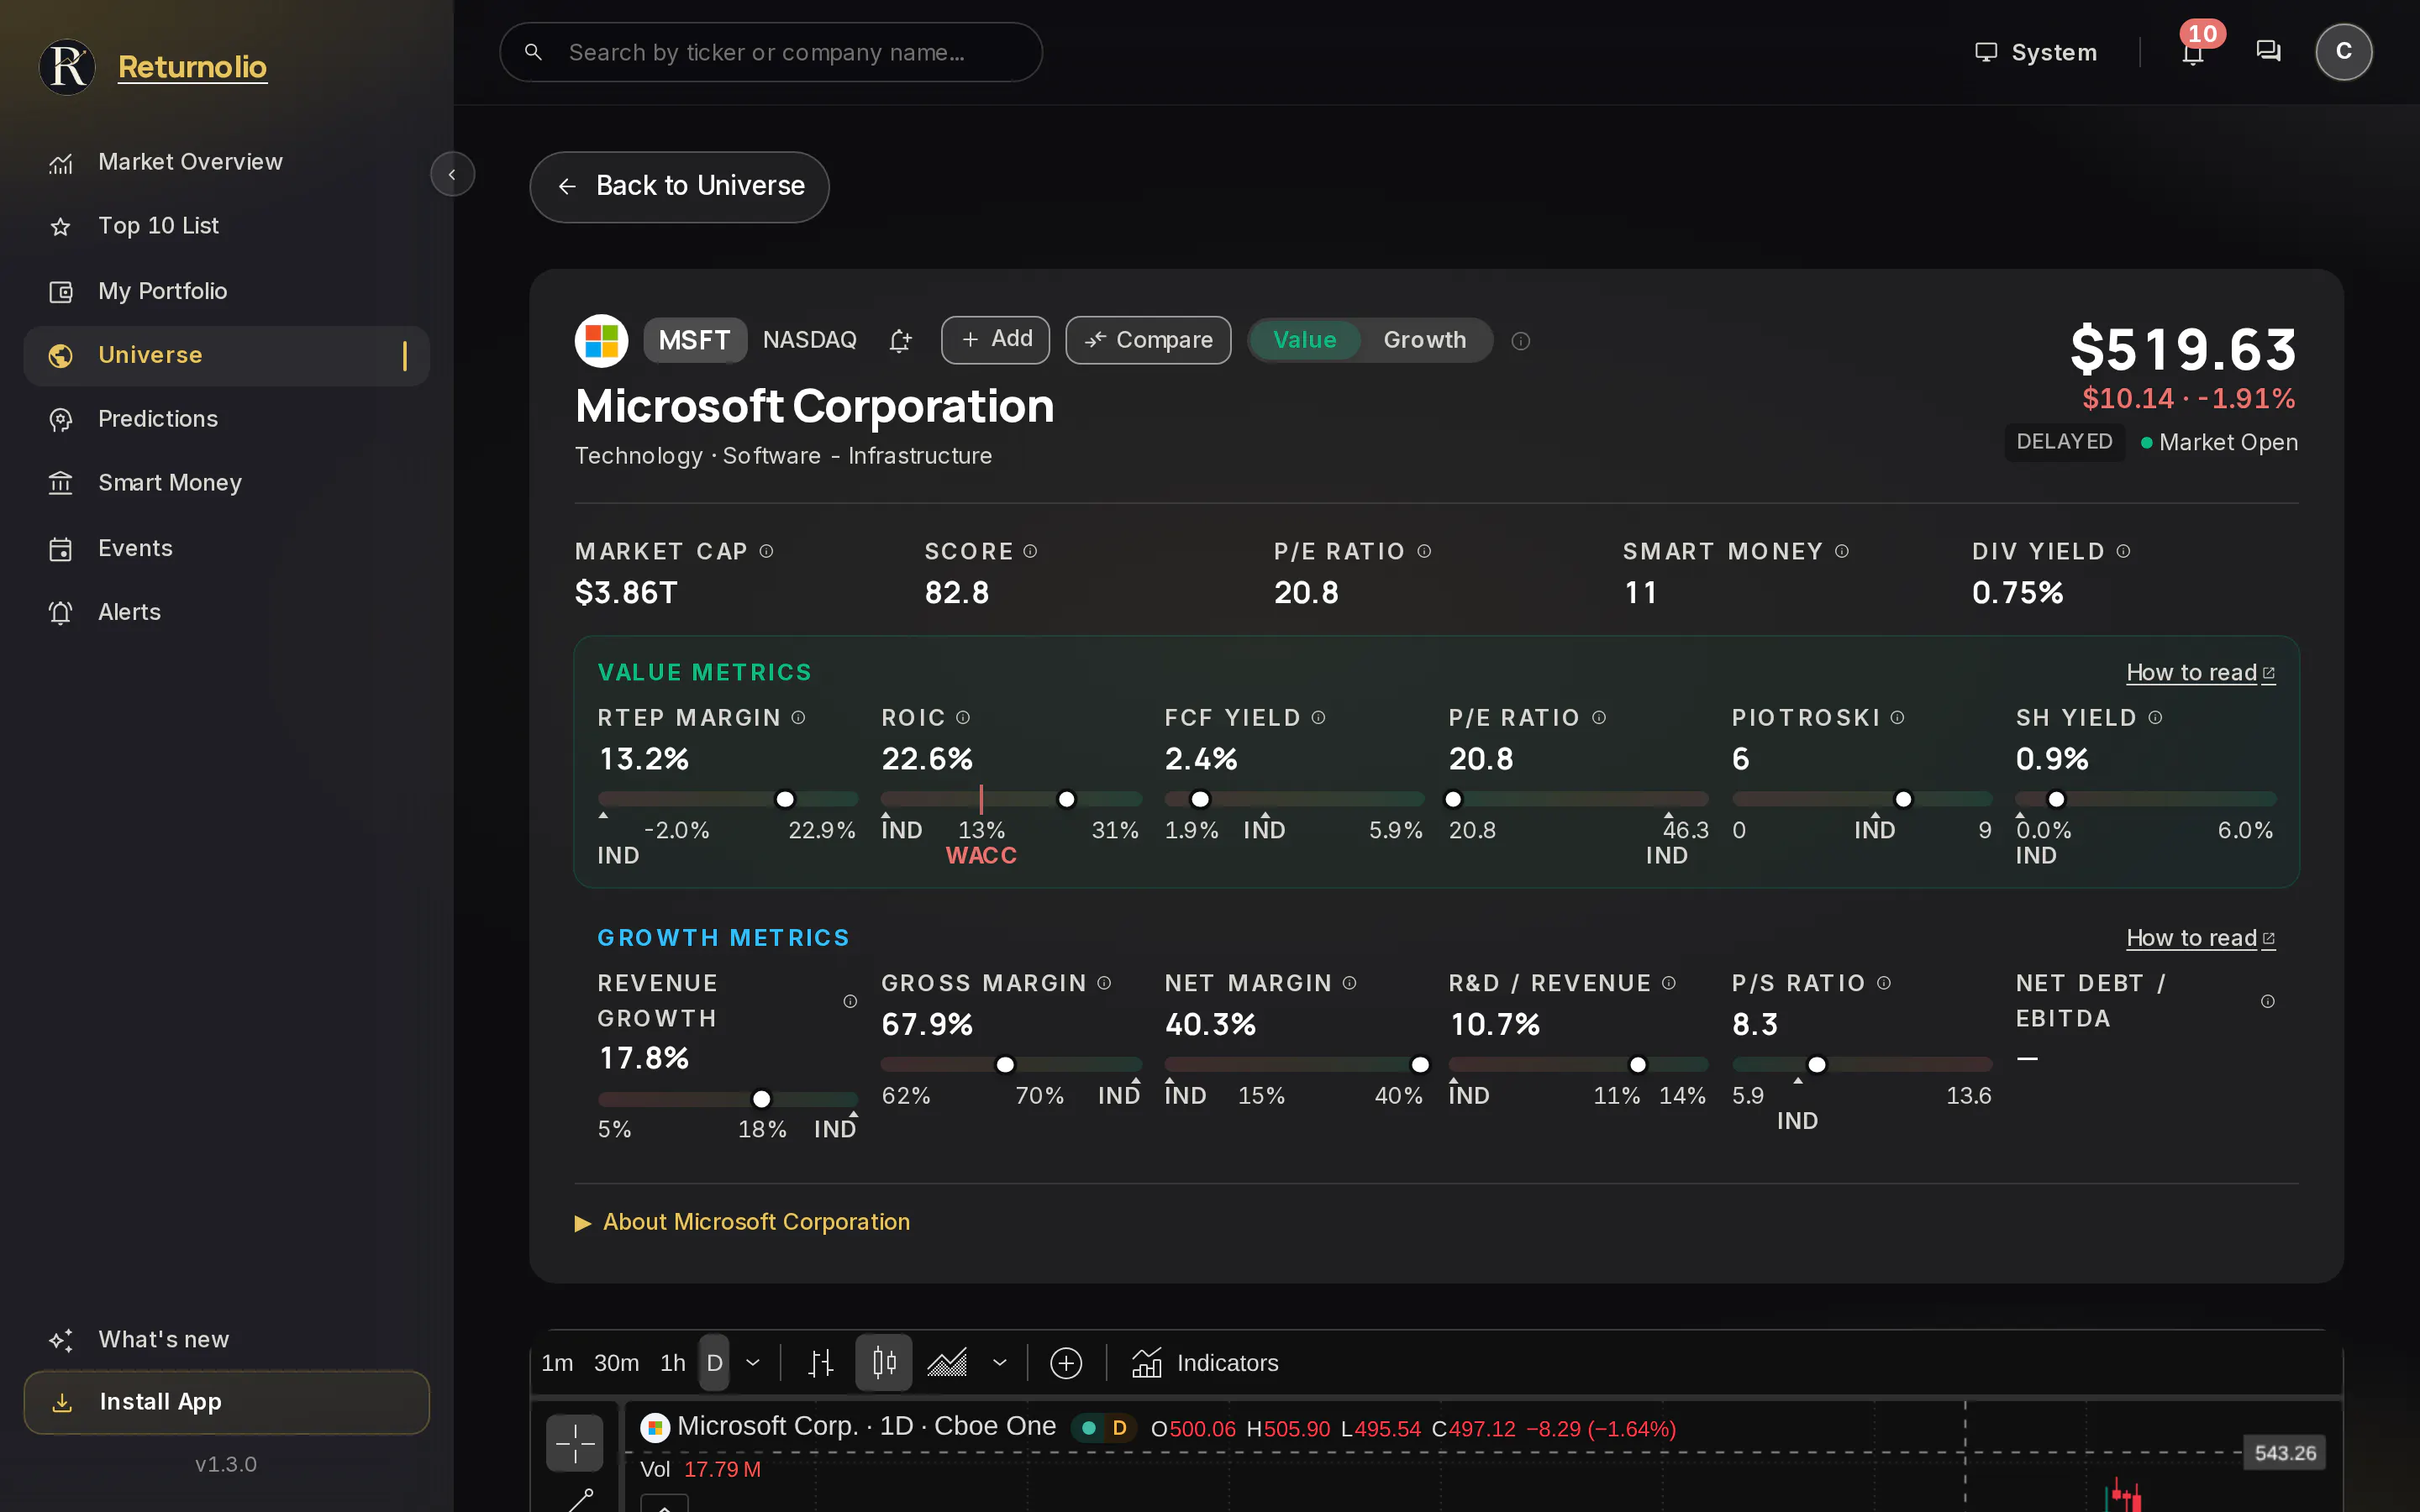Open the chart style dropdown chevron
This screenshot has width=2420, height=1512.
(999, 1363)
